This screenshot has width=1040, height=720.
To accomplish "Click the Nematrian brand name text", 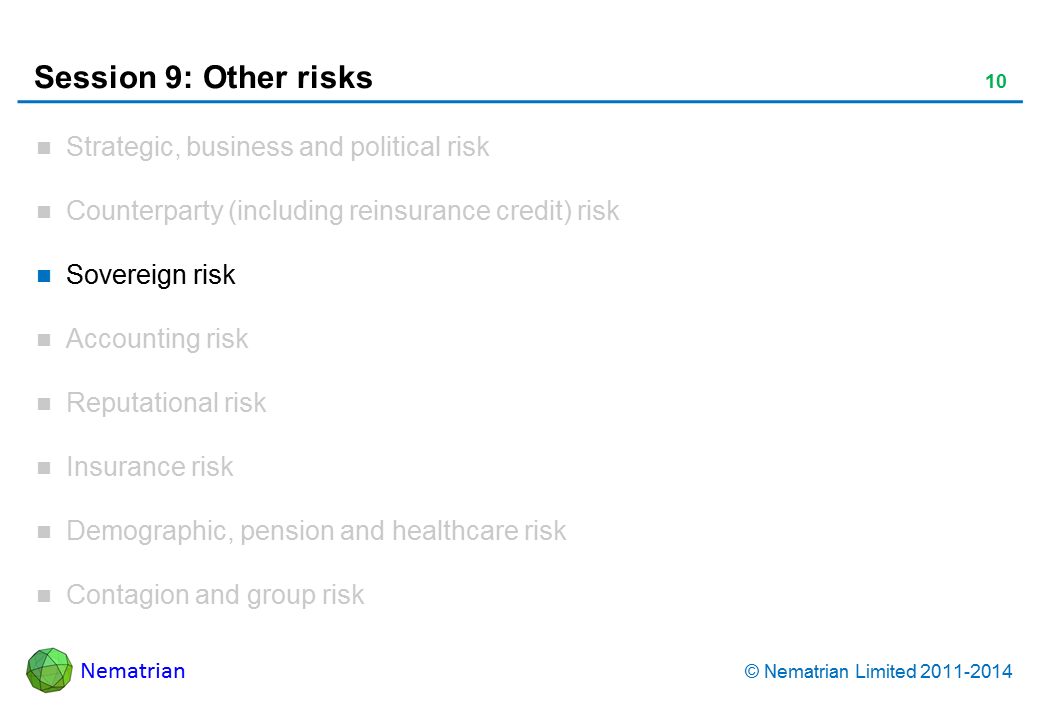I will [133, 671].
